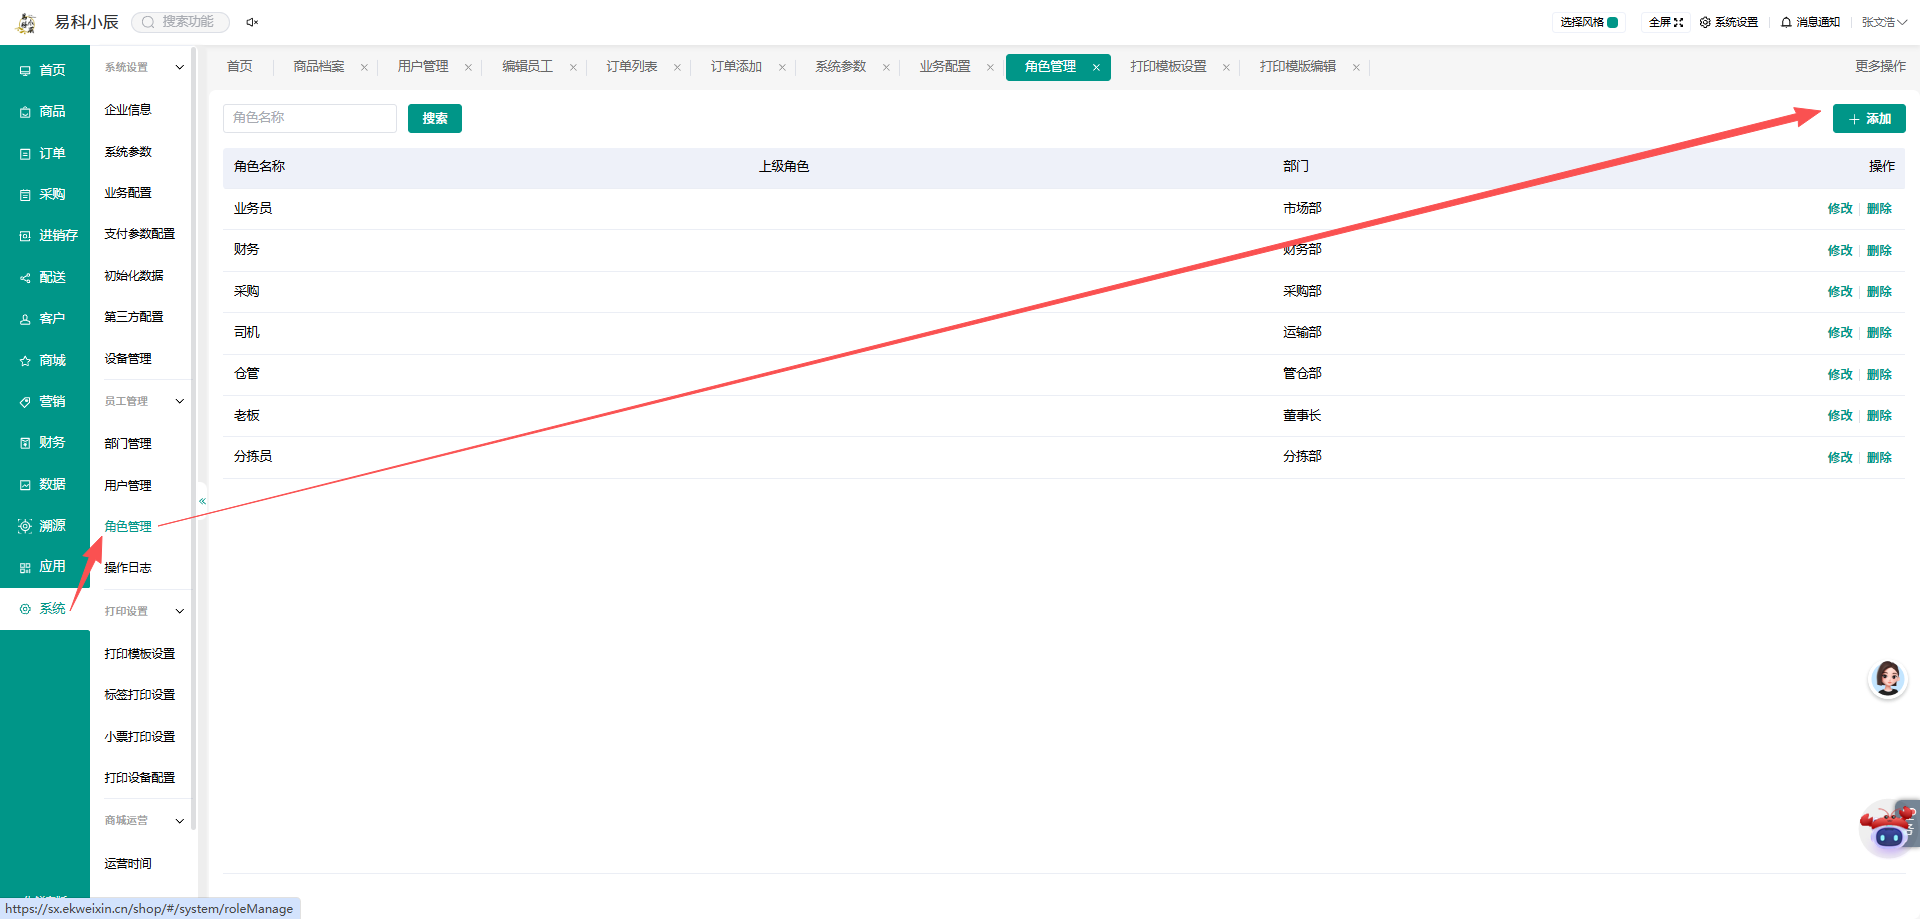Focus the 搜索功能 header search box

tap(181, 22)
